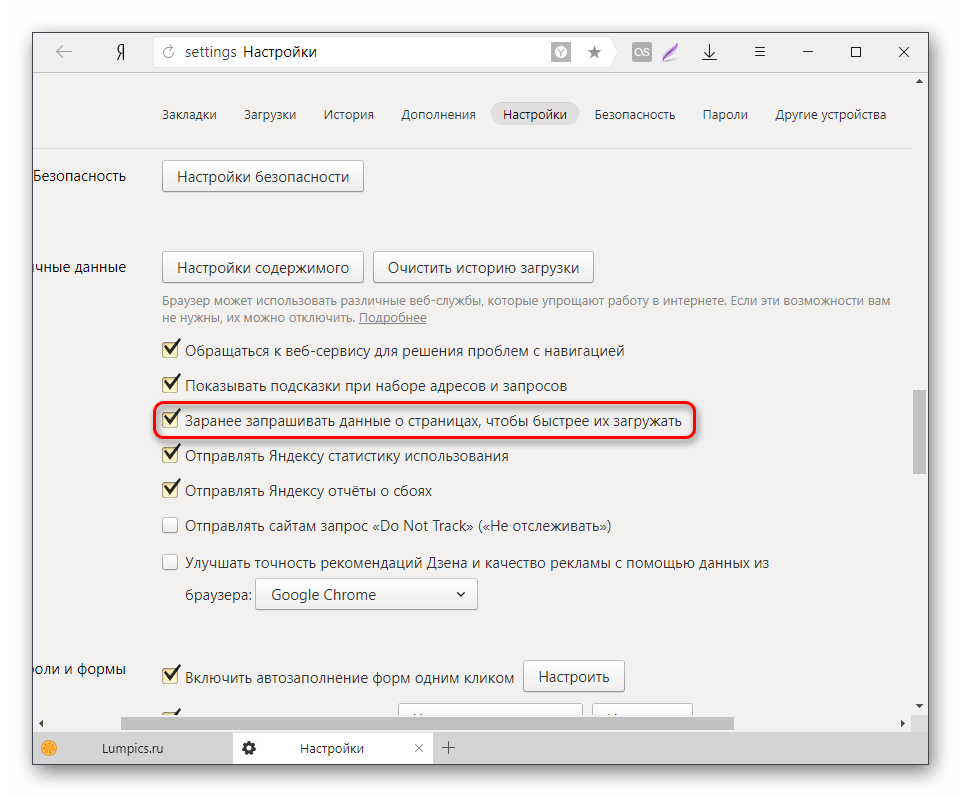This screenshot has width=961, height=797.
Task: Enable the Do Not Track request checkbox
Action: click(x=170, y=525)
